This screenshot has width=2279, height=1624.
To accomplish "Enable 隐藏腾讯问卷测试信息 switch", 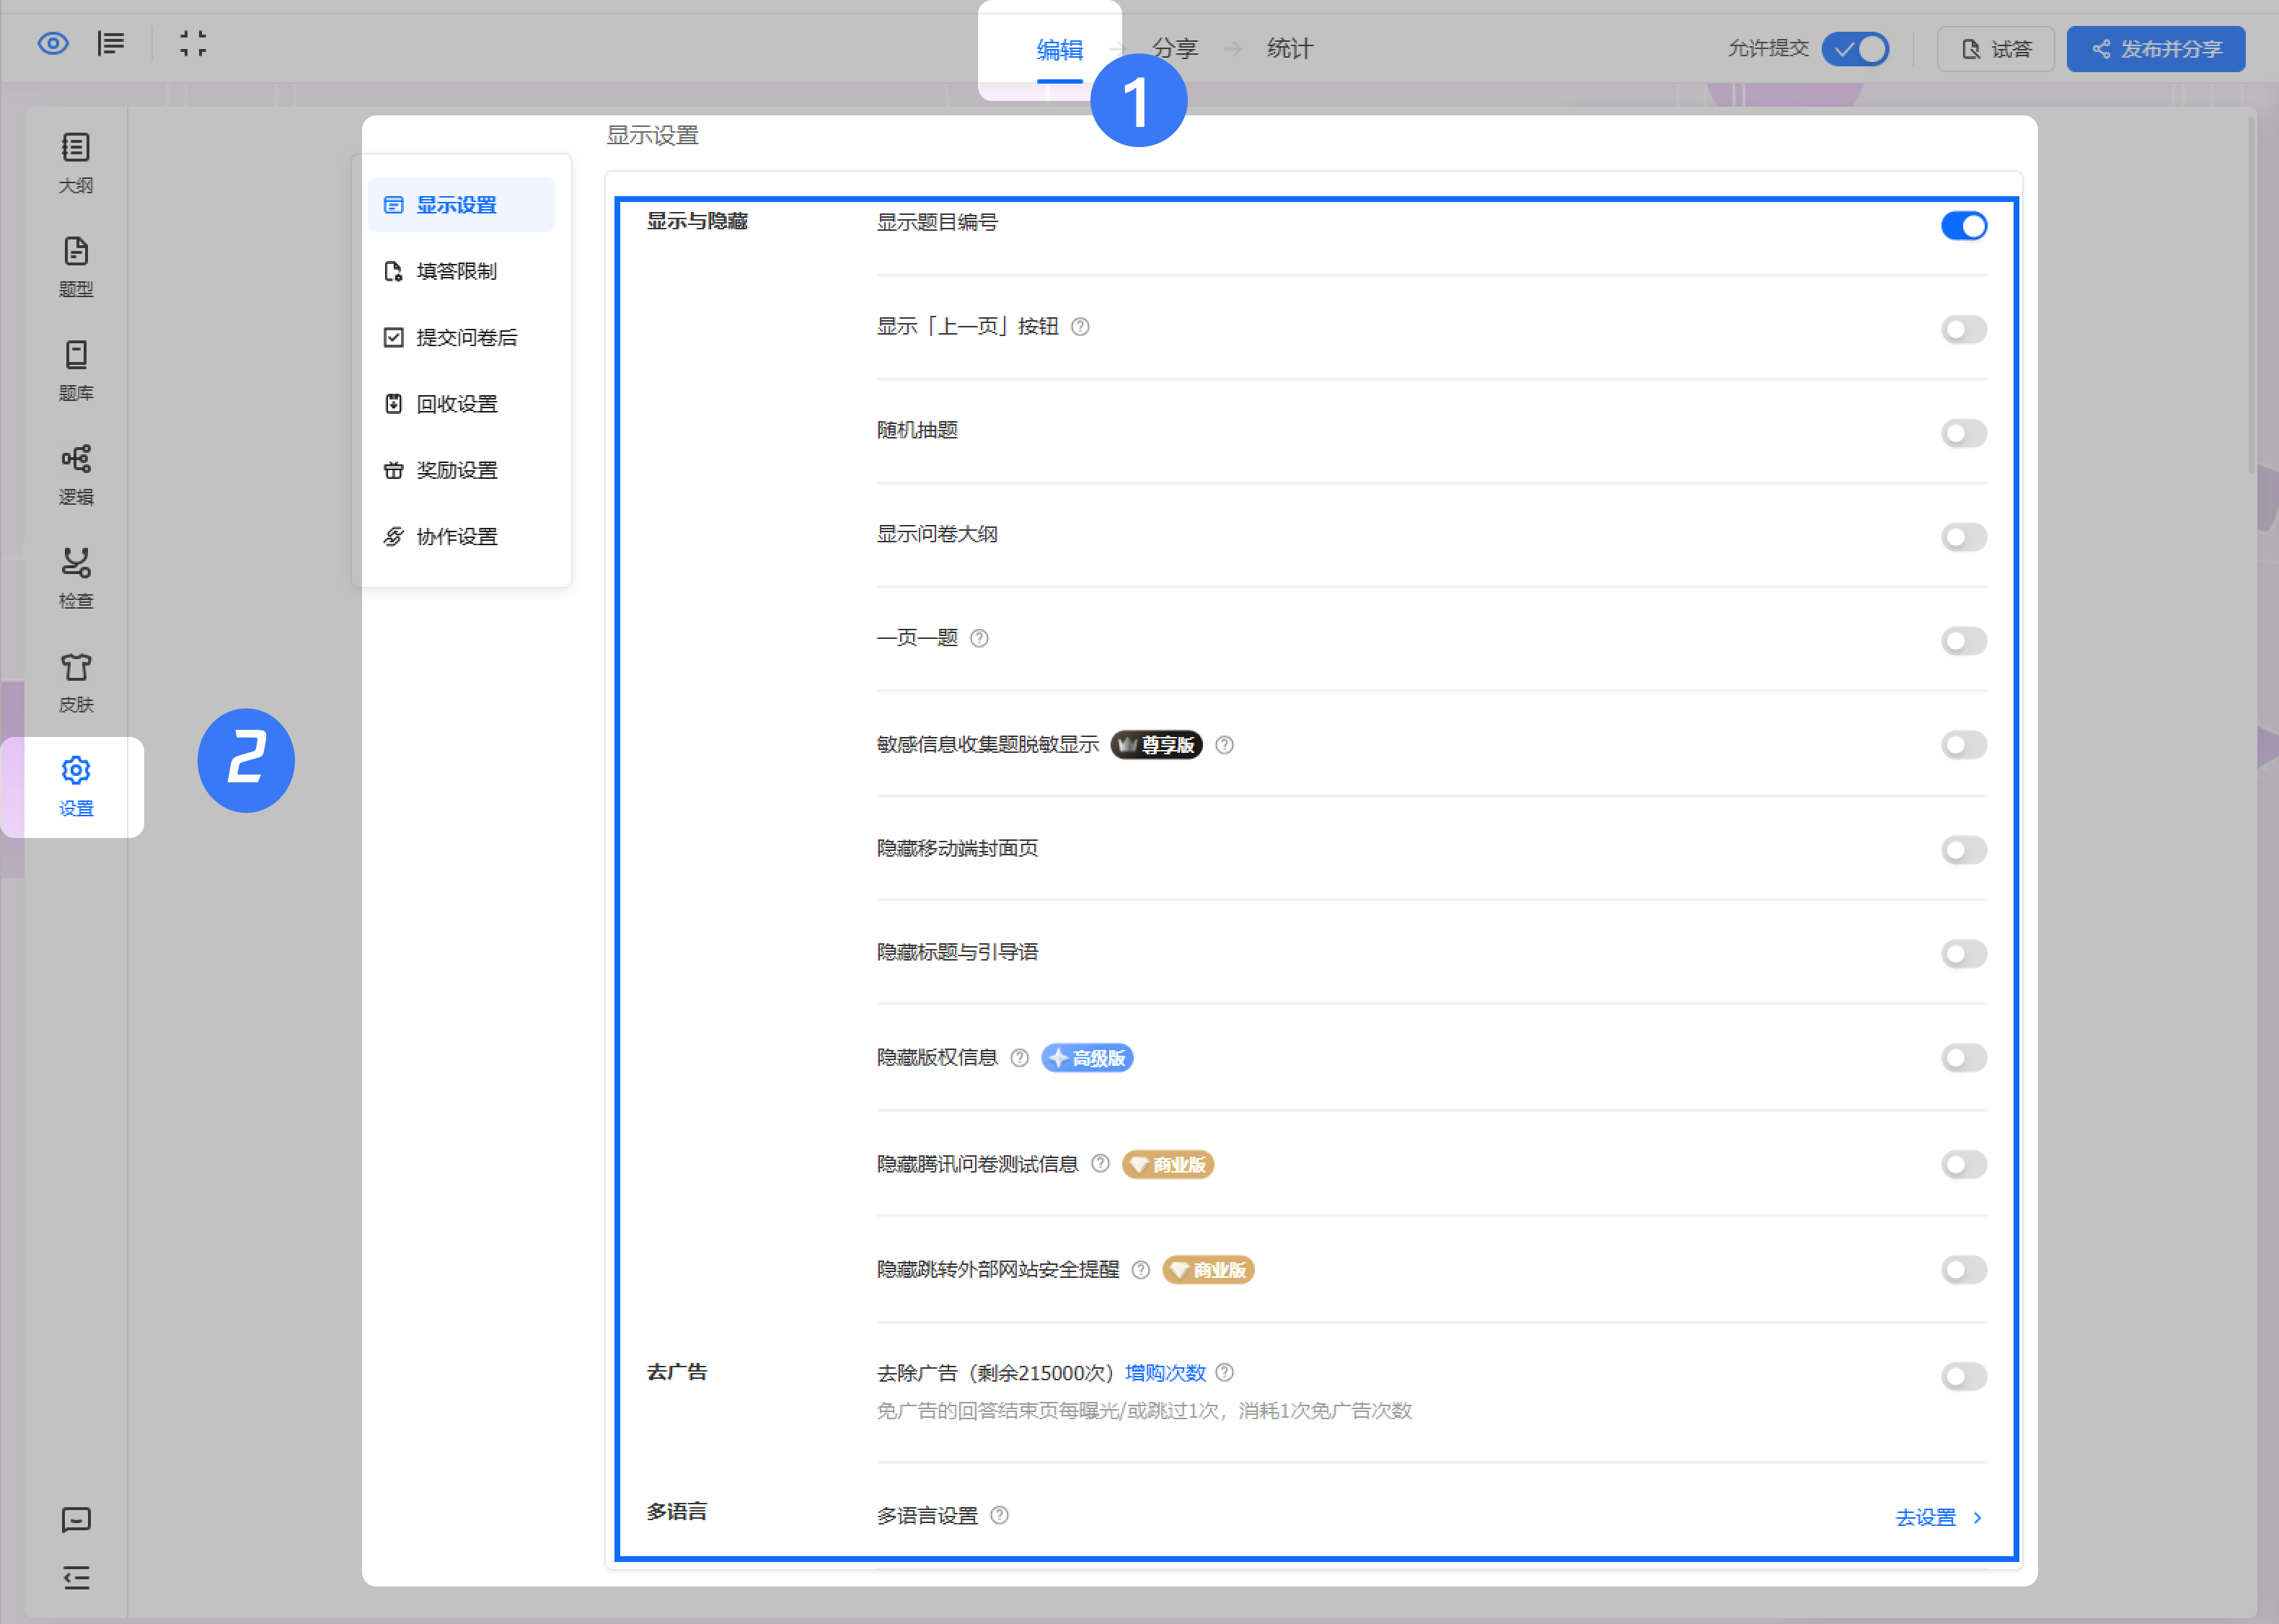I will [x=1964, y=1165].
